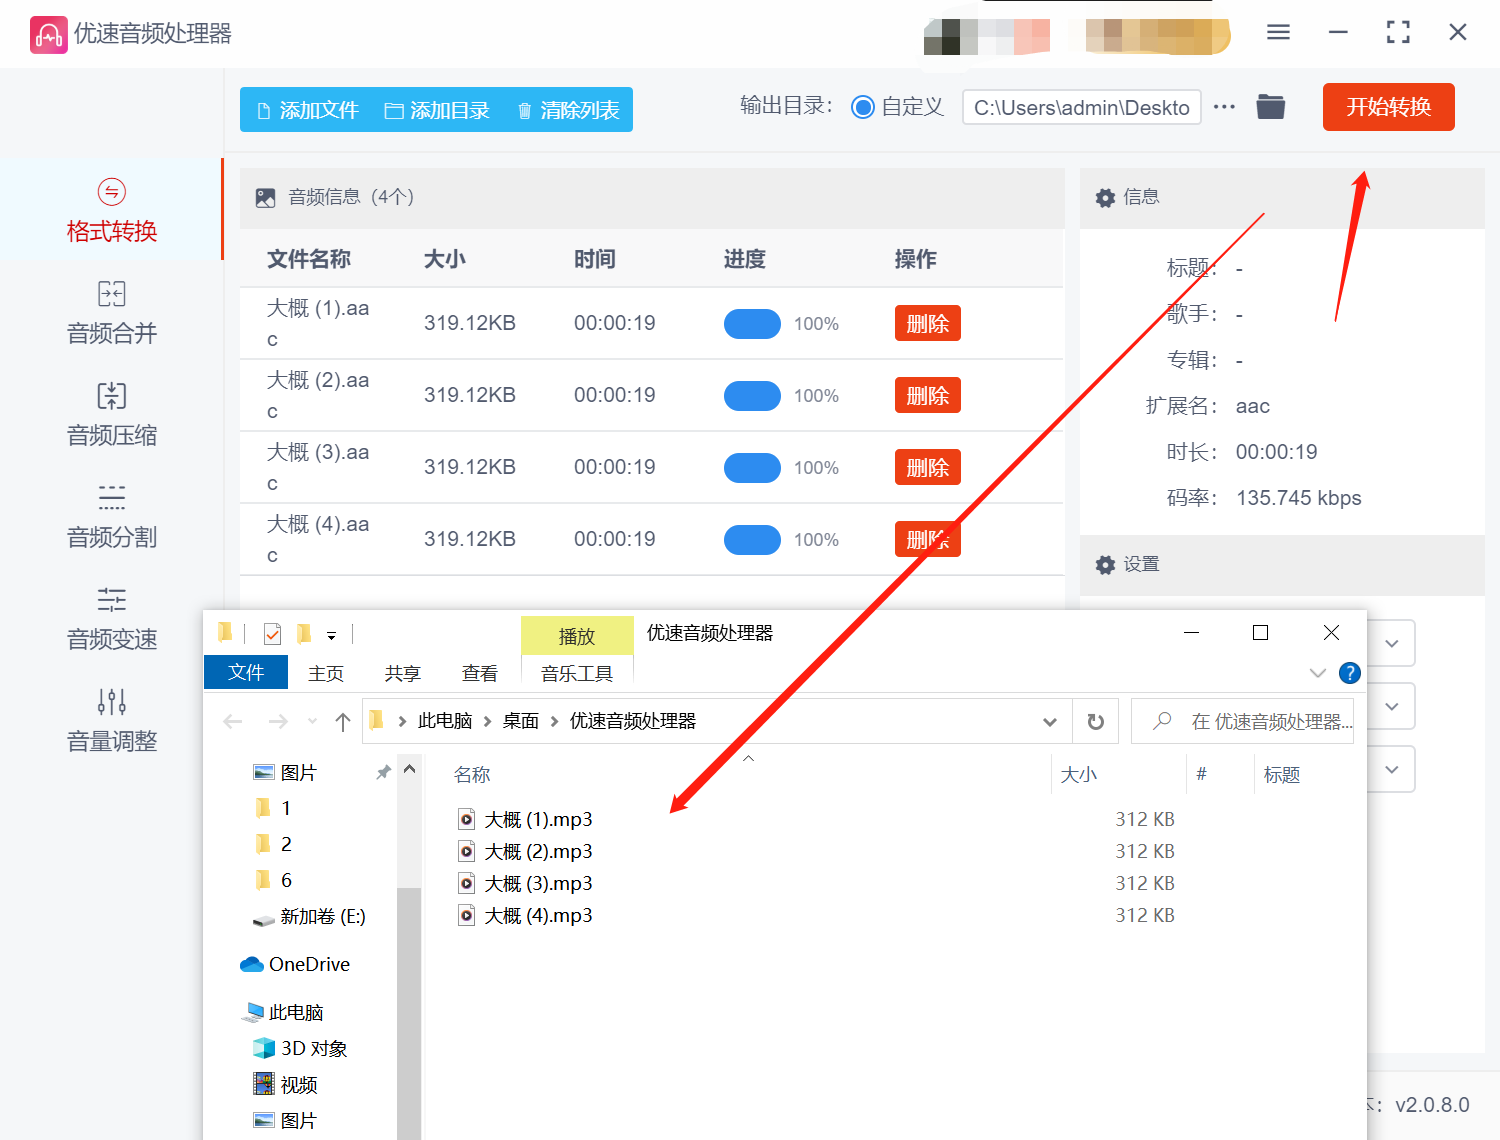Open the 音频压缩 tool
Image resolution: width=1500 pixels, height=1140 pixels.
click(x=110, y=415)
